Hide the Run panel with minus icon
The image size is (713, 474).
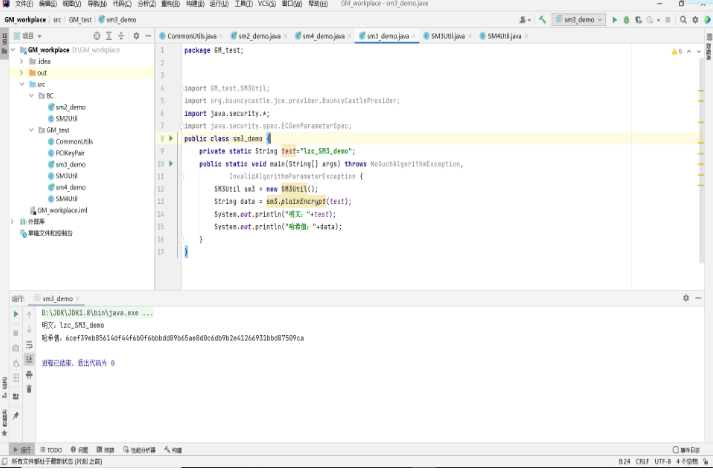point(698,298)
